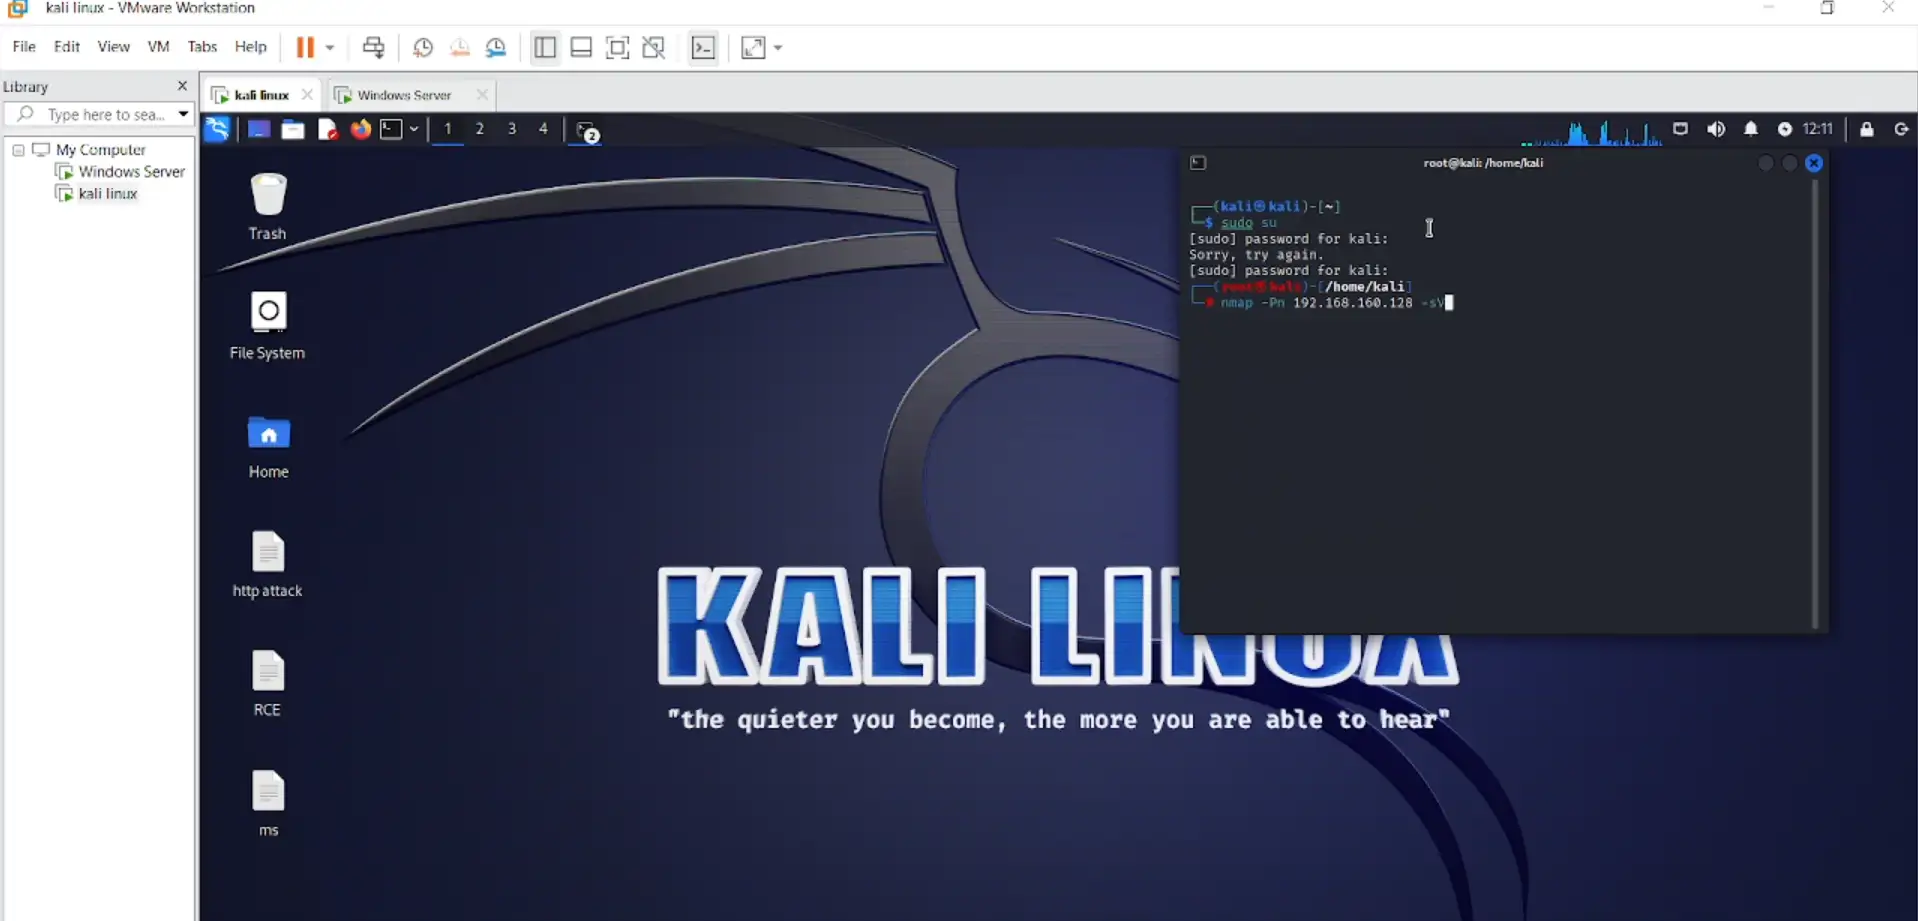Viewport: 1918px width, 921px height.
Task: Toggle the tab thumbnail bar
Action: click(x=581, y=47)
